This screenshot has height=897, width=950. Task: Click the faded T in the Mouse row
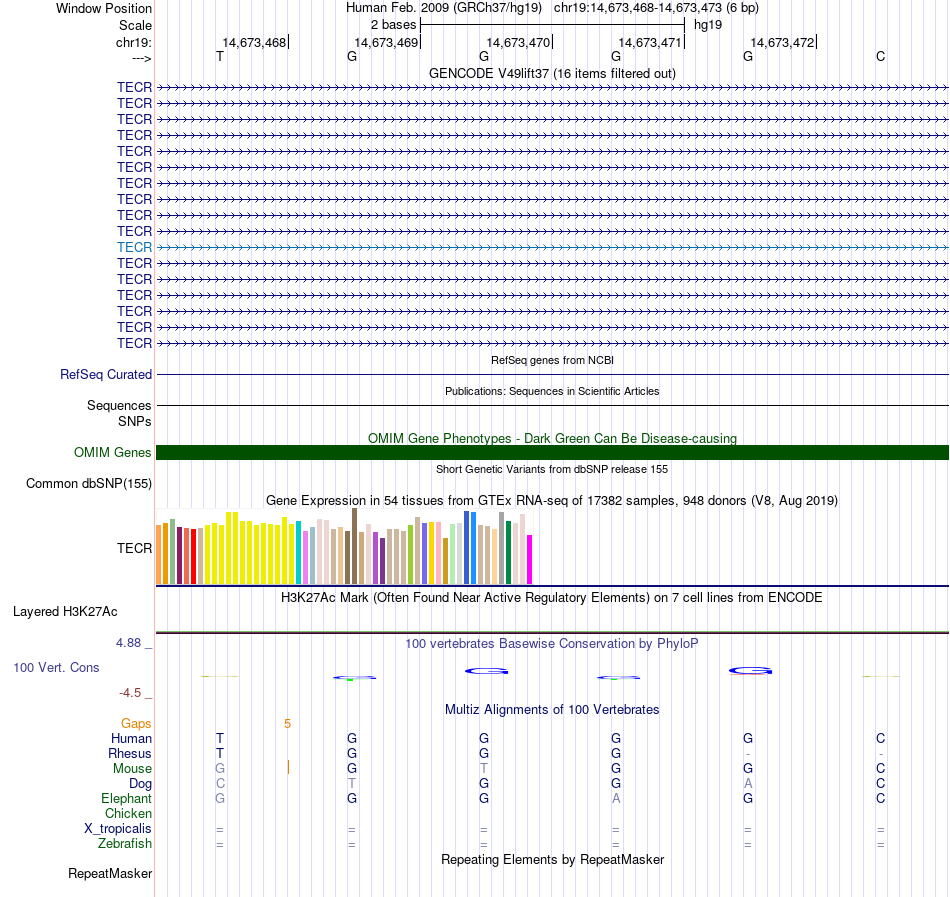(484, 769)
